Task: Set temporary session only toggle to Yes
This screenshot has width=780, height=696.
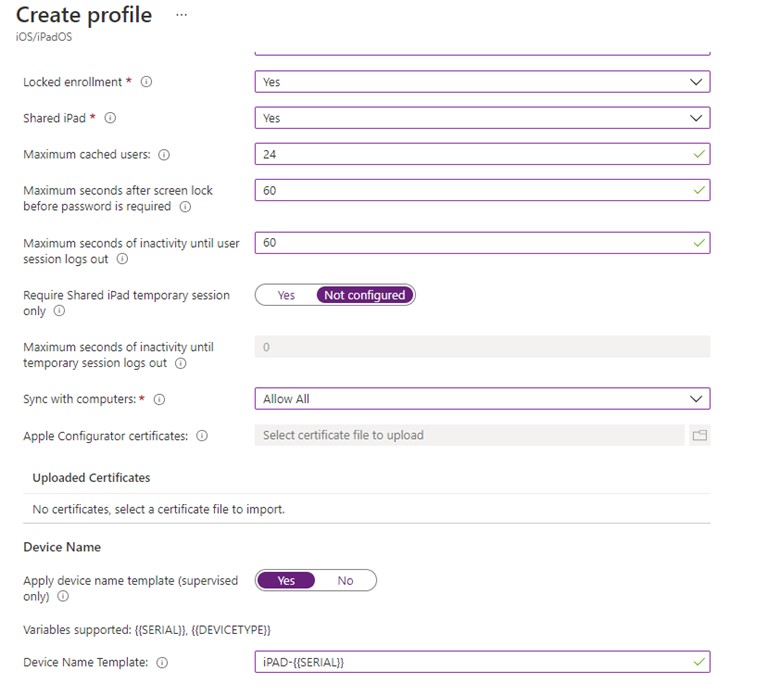Action: tap(286, 295)
